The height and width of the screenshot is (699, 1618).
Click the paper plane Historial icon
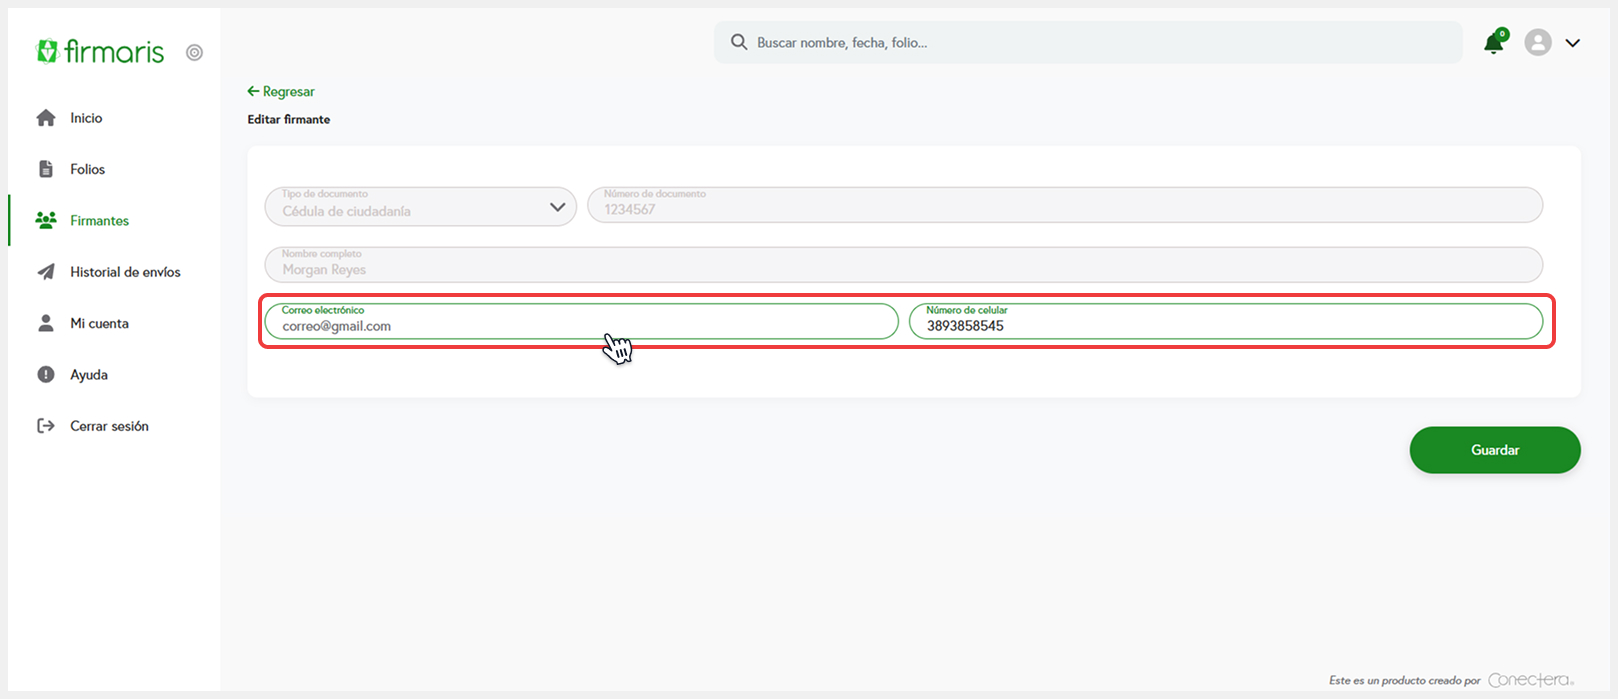tap(46, 272)
